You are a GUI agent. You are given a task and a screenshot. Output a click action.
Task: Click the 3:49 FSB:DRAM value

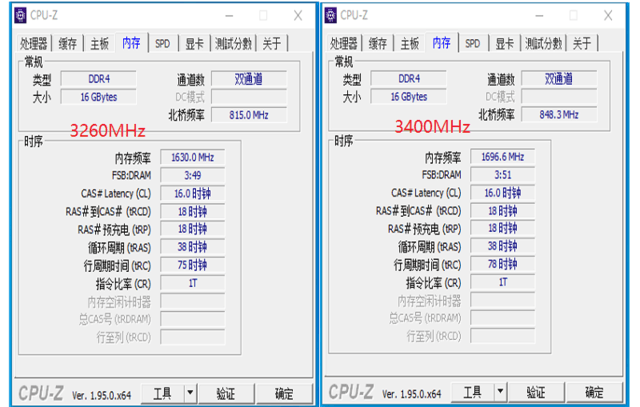(193, 175)
